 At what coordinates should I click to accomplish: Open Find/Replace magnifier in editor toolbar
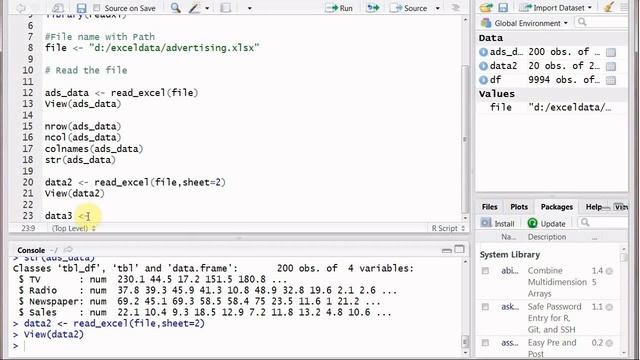(176, 8)
